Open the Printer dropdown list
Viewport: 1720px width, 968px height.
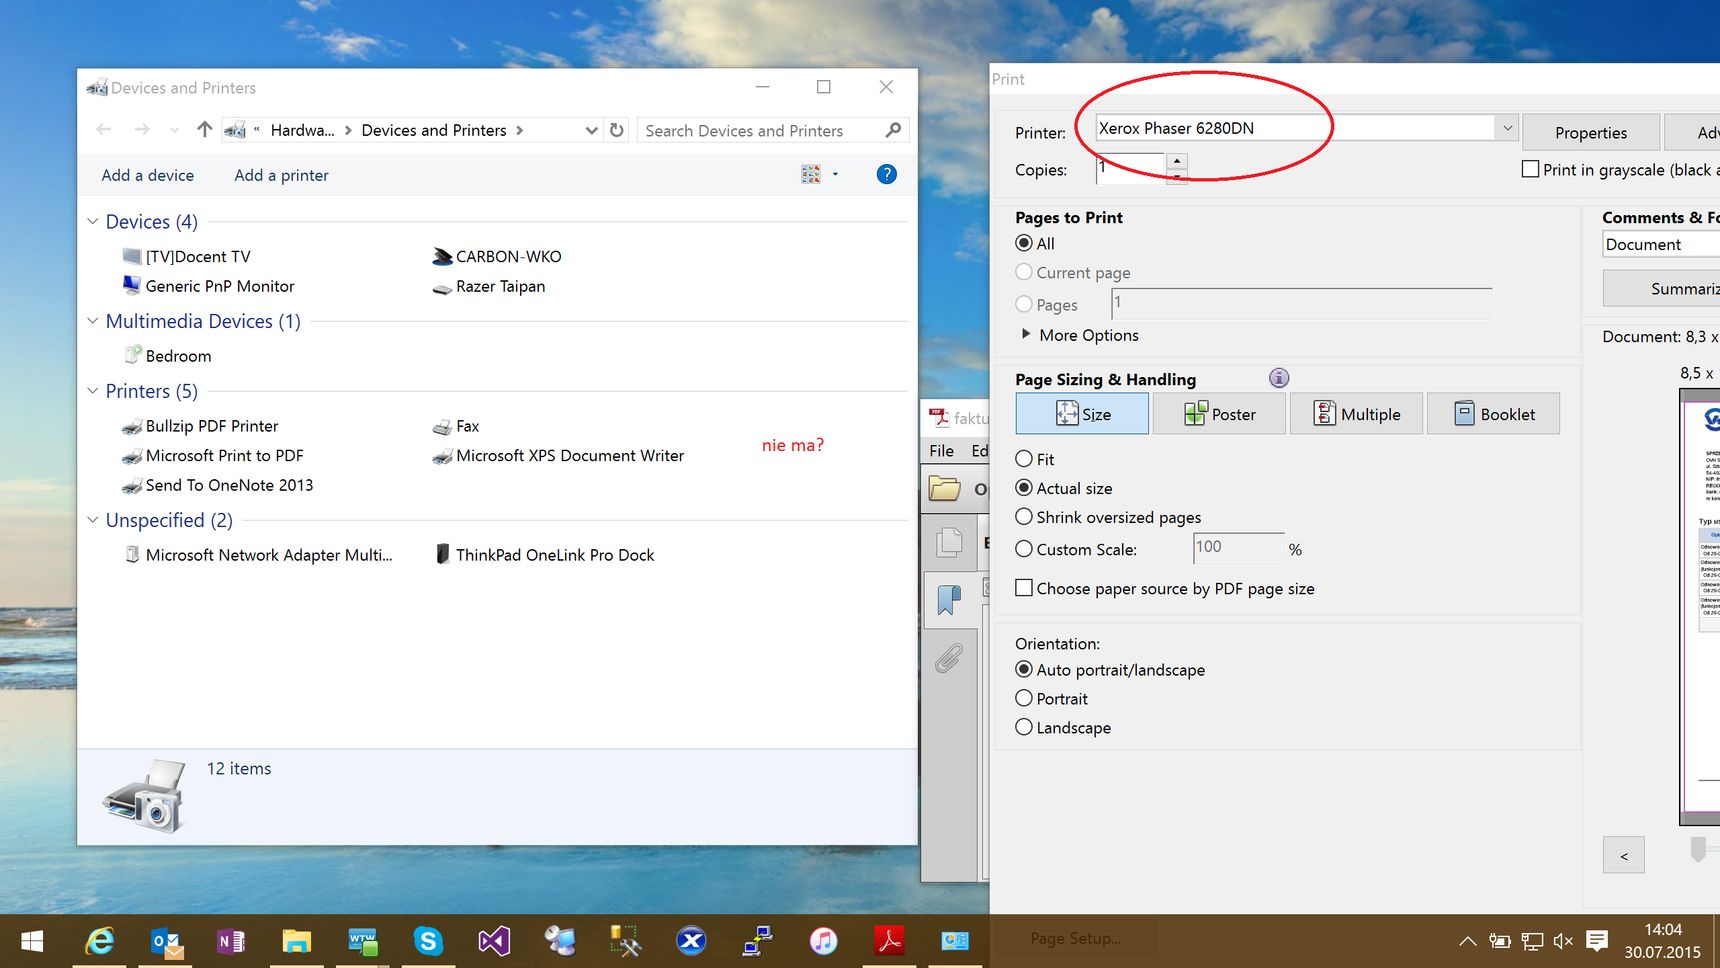pyautogui.click(x=1507, y=128)
